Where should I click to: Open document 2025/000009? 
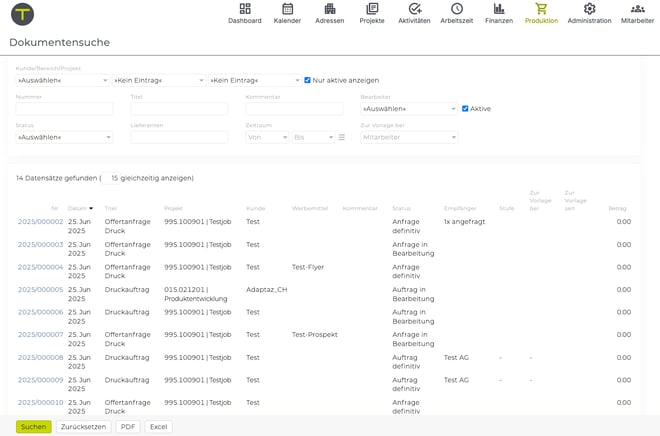(40, 380)
